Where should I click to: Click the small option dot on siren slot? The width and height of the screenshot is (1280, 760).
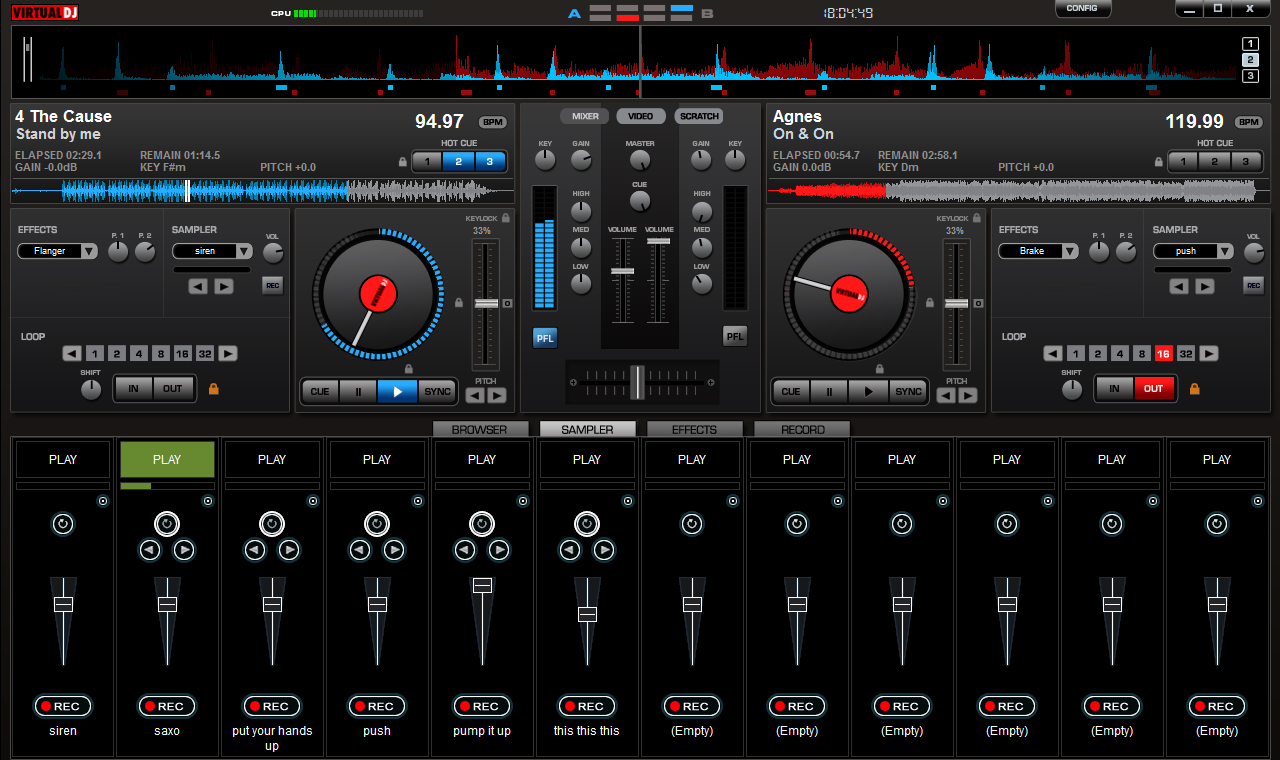coord(103,501)
